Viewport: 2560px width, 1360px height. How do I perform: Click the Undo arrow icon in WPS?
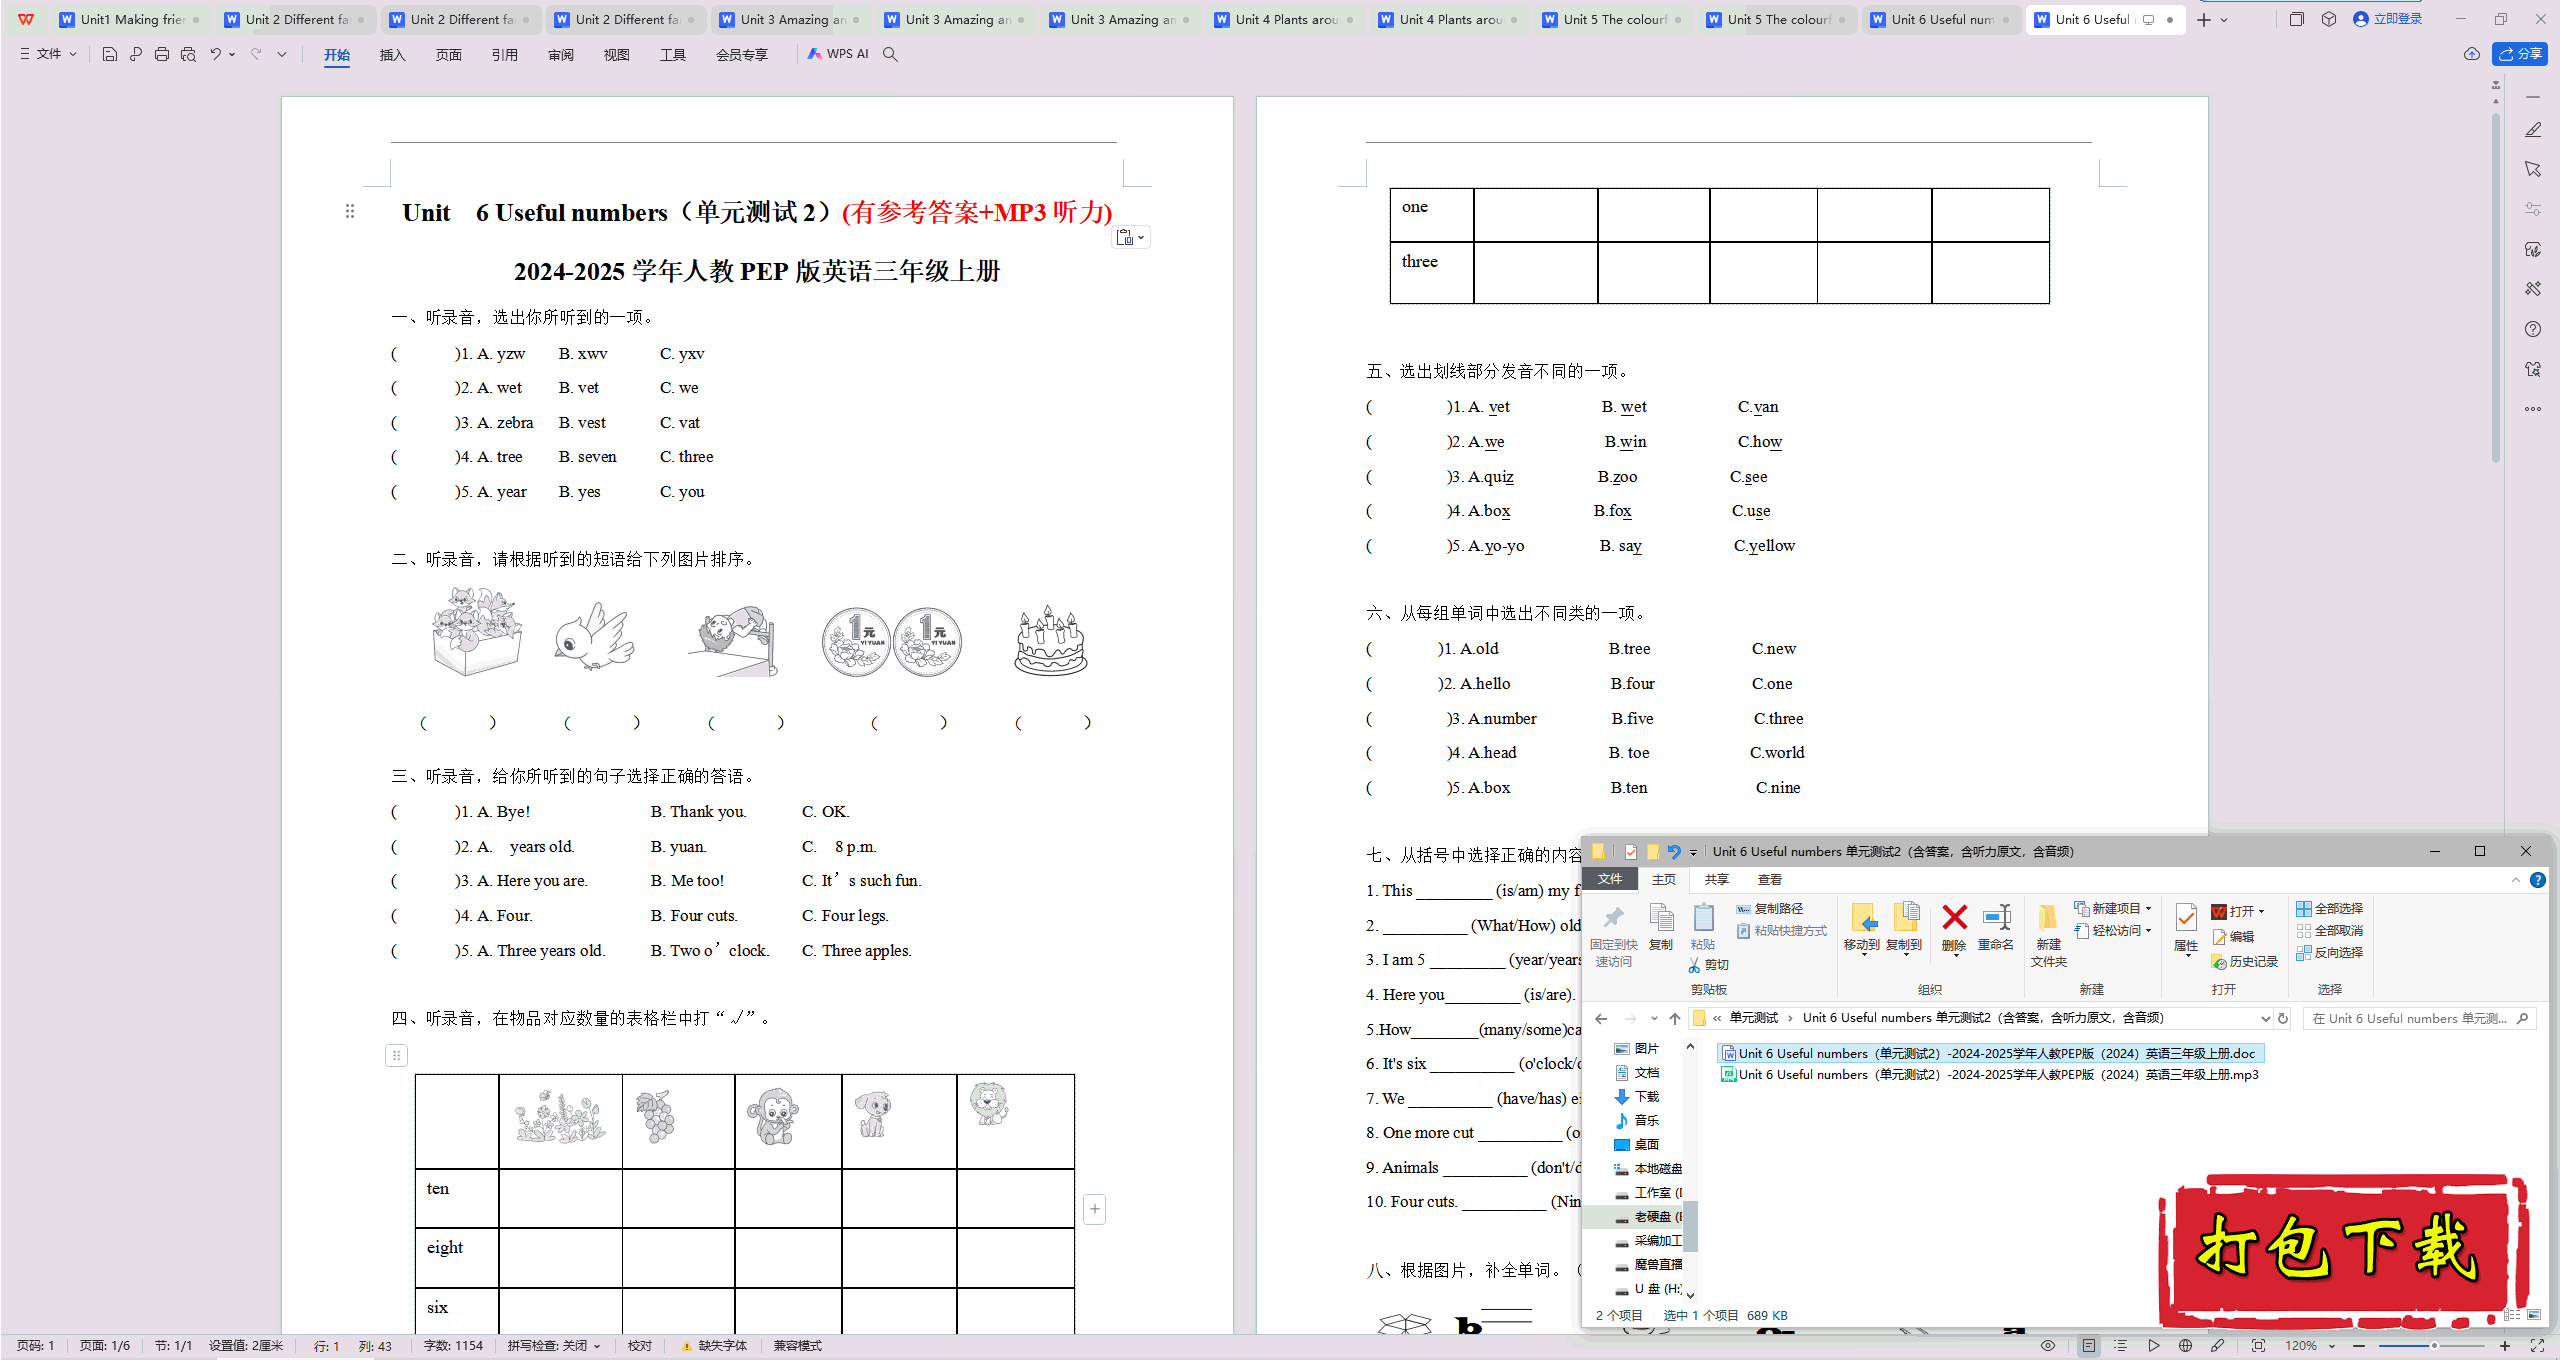(x=215, y=54)
